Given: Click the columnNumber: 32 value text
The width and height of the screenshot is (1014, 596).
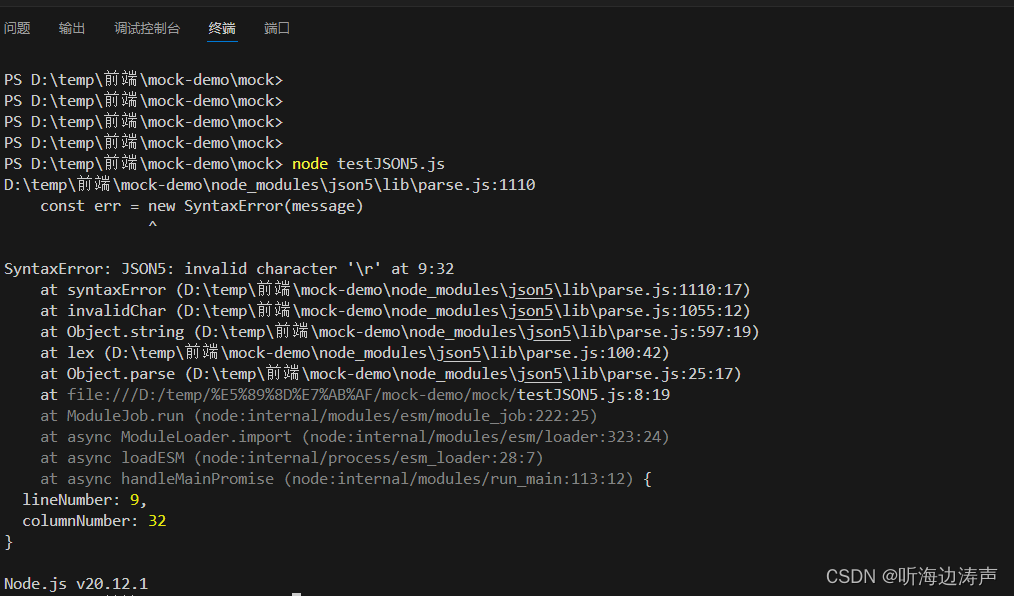Looking at the screenshot, I should point(158,520).
